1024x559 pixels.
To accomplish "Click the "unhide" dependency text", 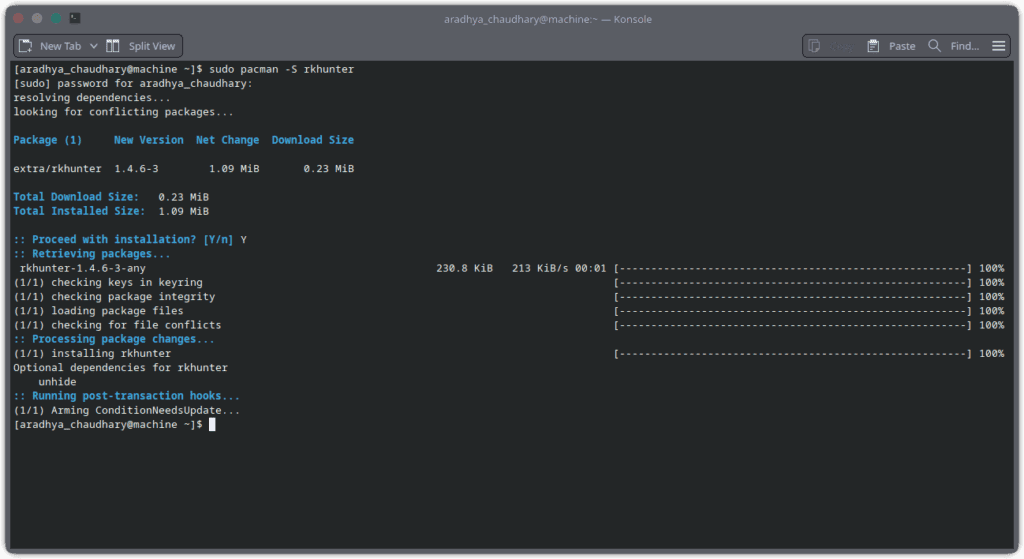I will [x=57, y=382].
